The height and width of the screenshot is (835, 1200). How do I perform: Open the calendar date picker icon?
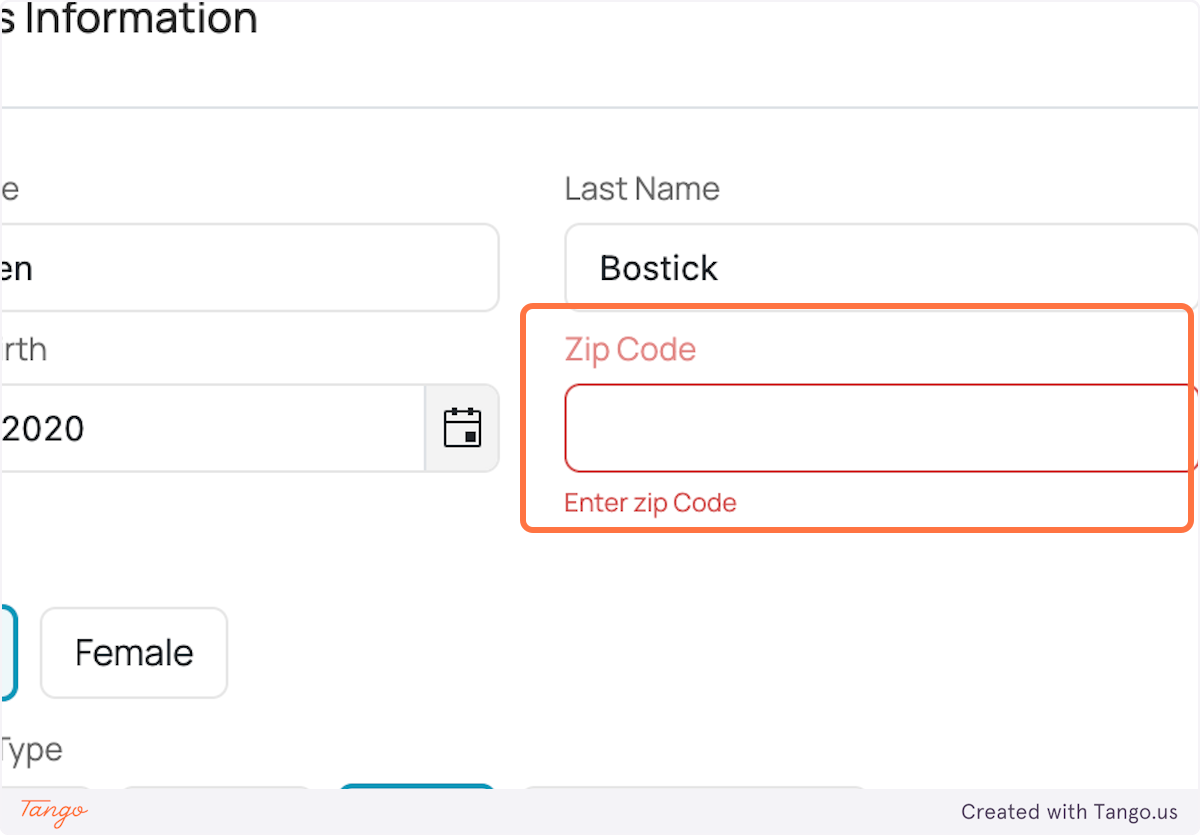pos(462,428)
